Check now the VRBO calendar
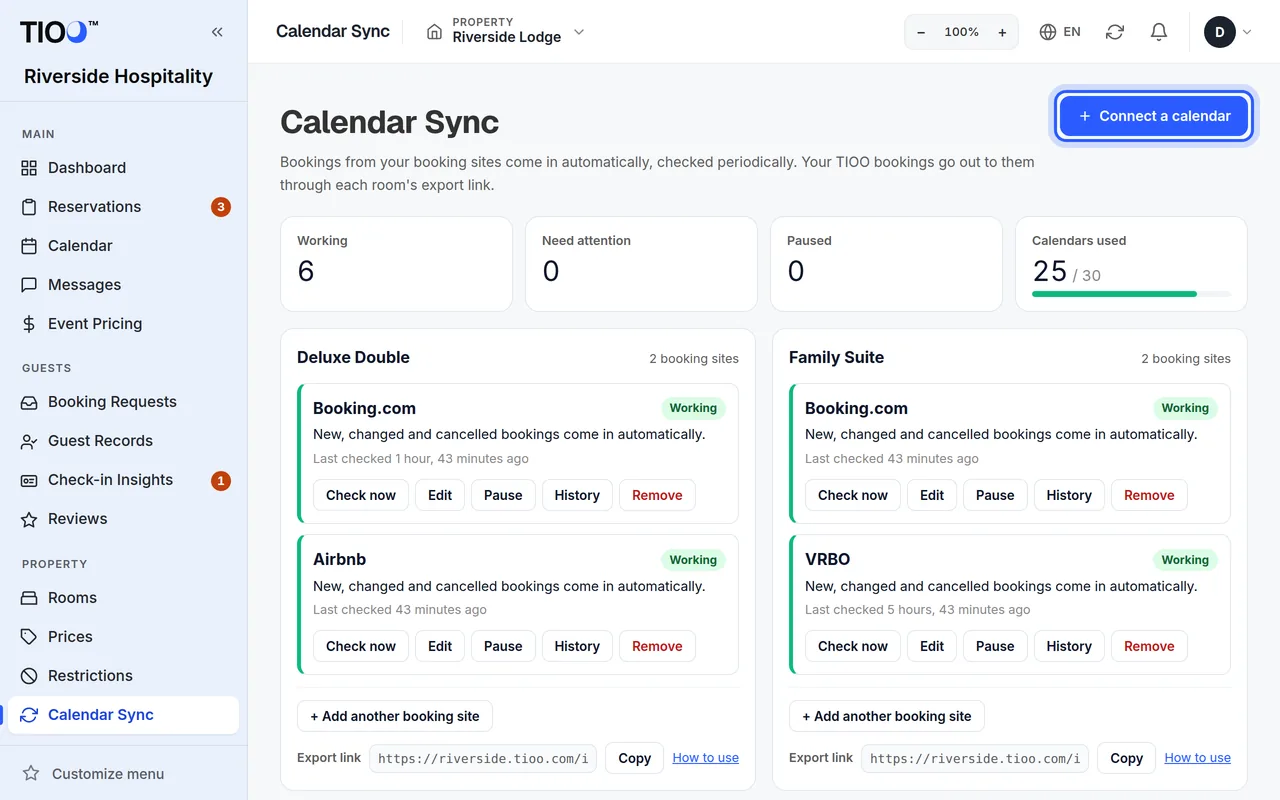 click(x=853, y=646)
